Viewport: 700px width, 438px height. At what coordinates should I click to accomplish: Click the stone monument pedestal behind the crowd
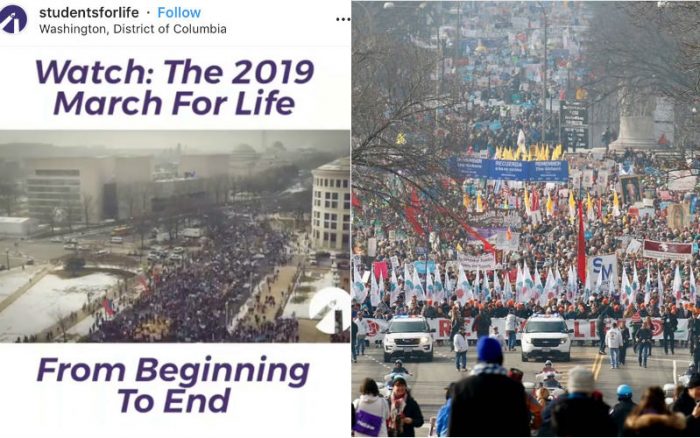[x=635, y=121]
